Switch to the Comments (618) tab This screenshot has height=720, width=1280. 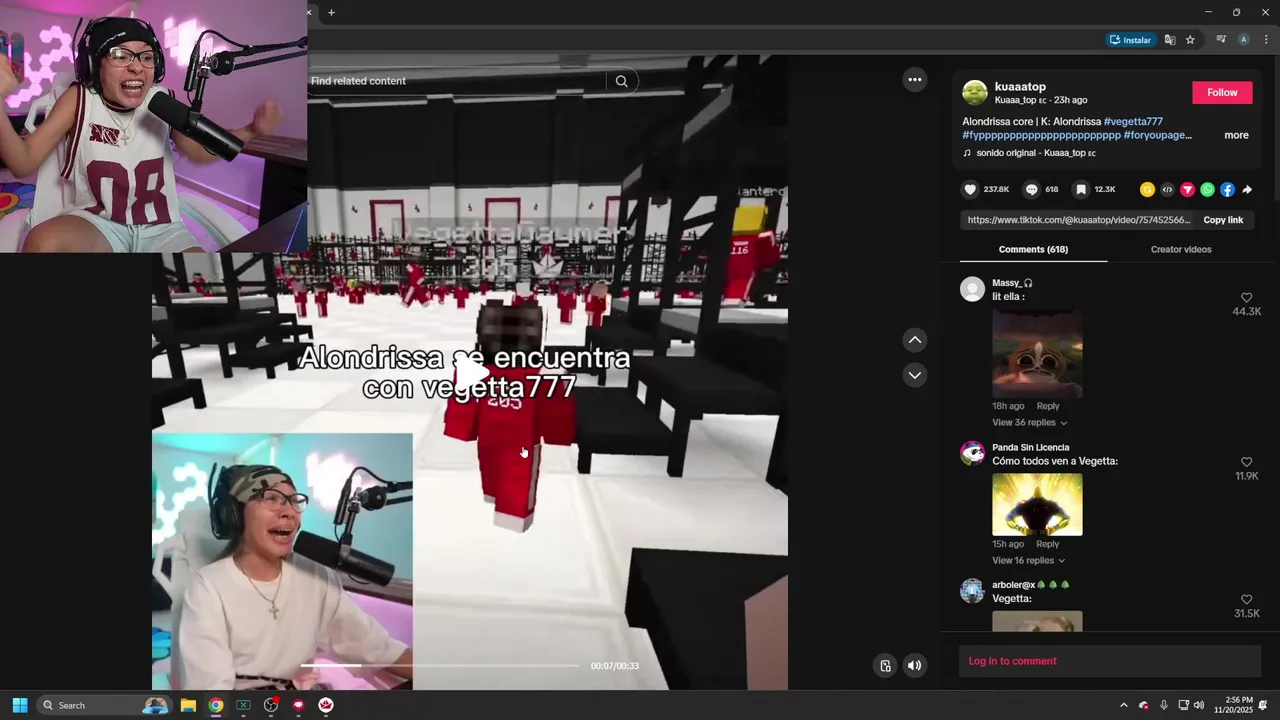point(1033,249)
